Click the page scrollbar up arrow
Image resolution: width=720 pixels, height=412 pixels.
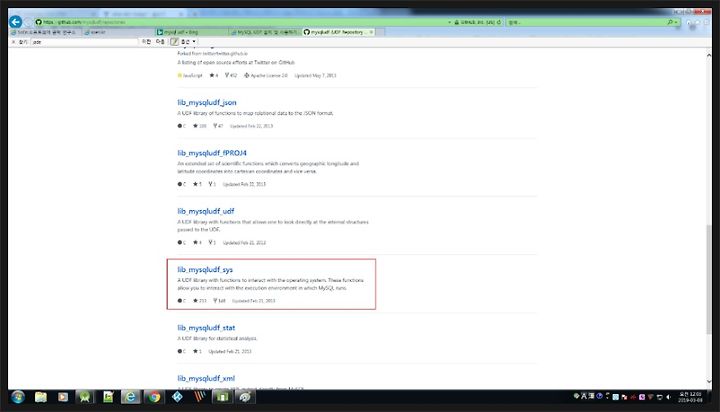[x=709, y=55]
